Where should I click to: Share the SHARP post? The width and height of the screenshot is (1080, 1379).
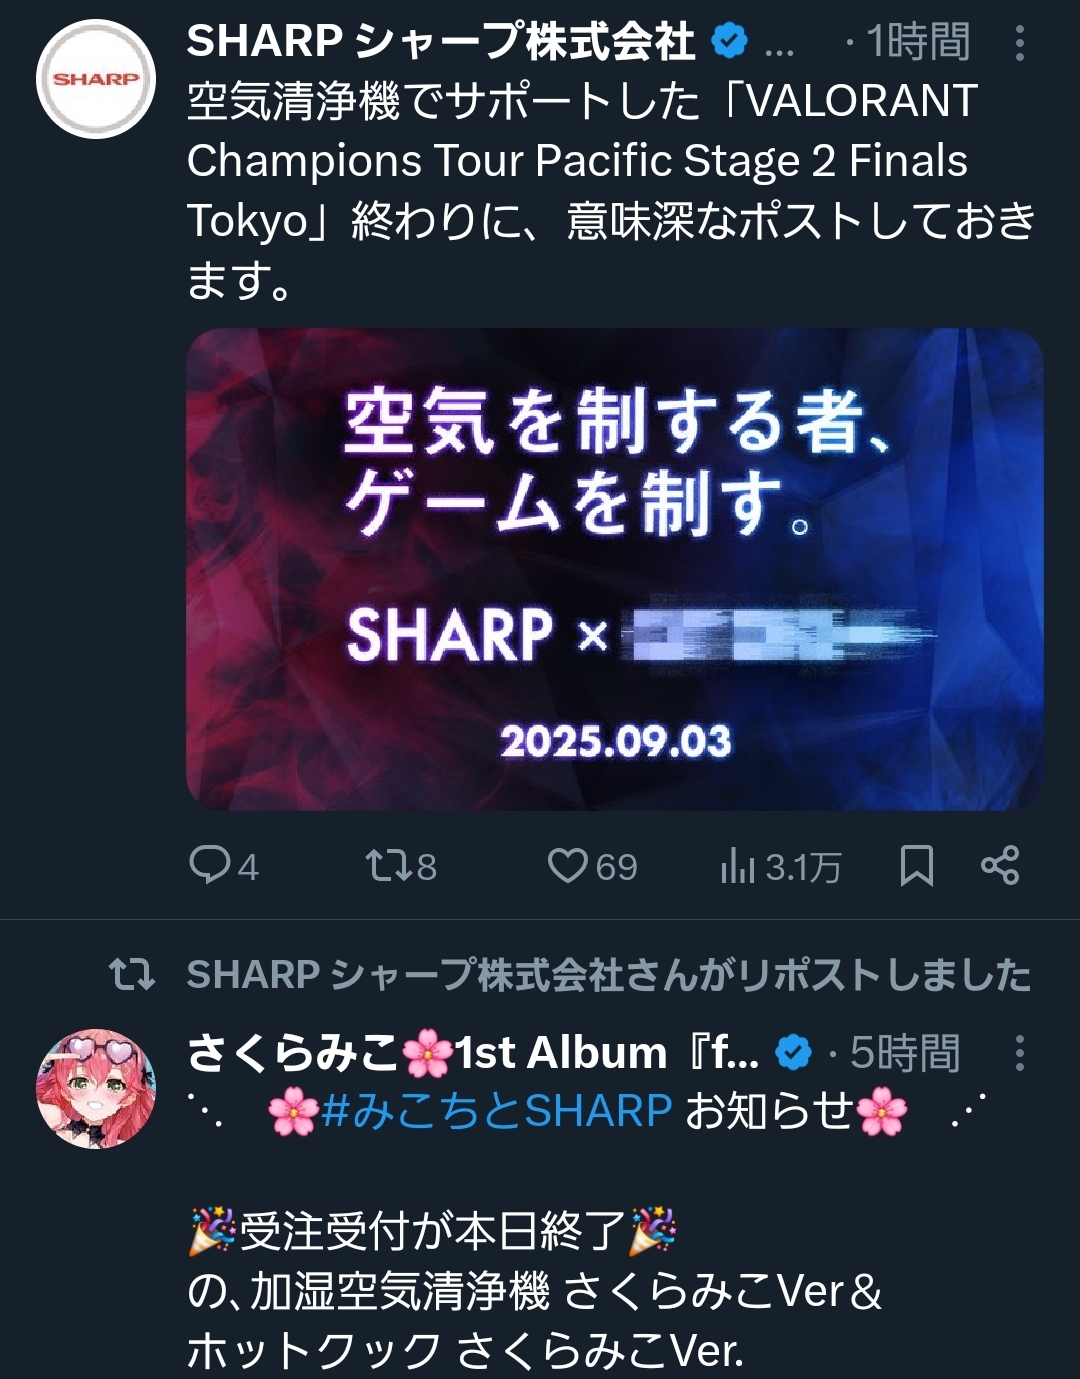pyautogui.click(x=999, y=866)
